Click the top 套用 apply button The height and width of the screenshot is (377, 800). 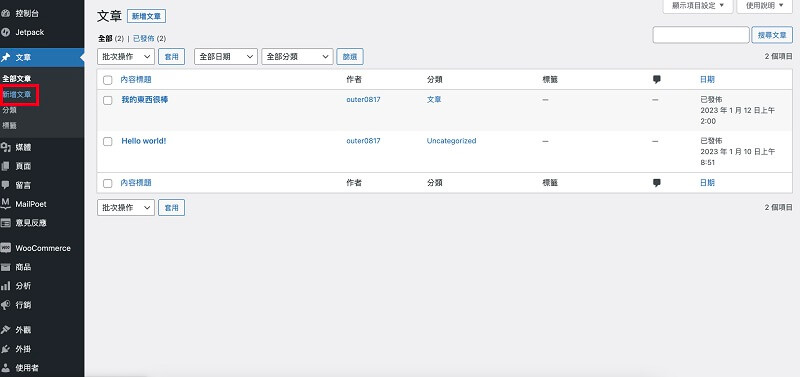(x=171, y=57)
